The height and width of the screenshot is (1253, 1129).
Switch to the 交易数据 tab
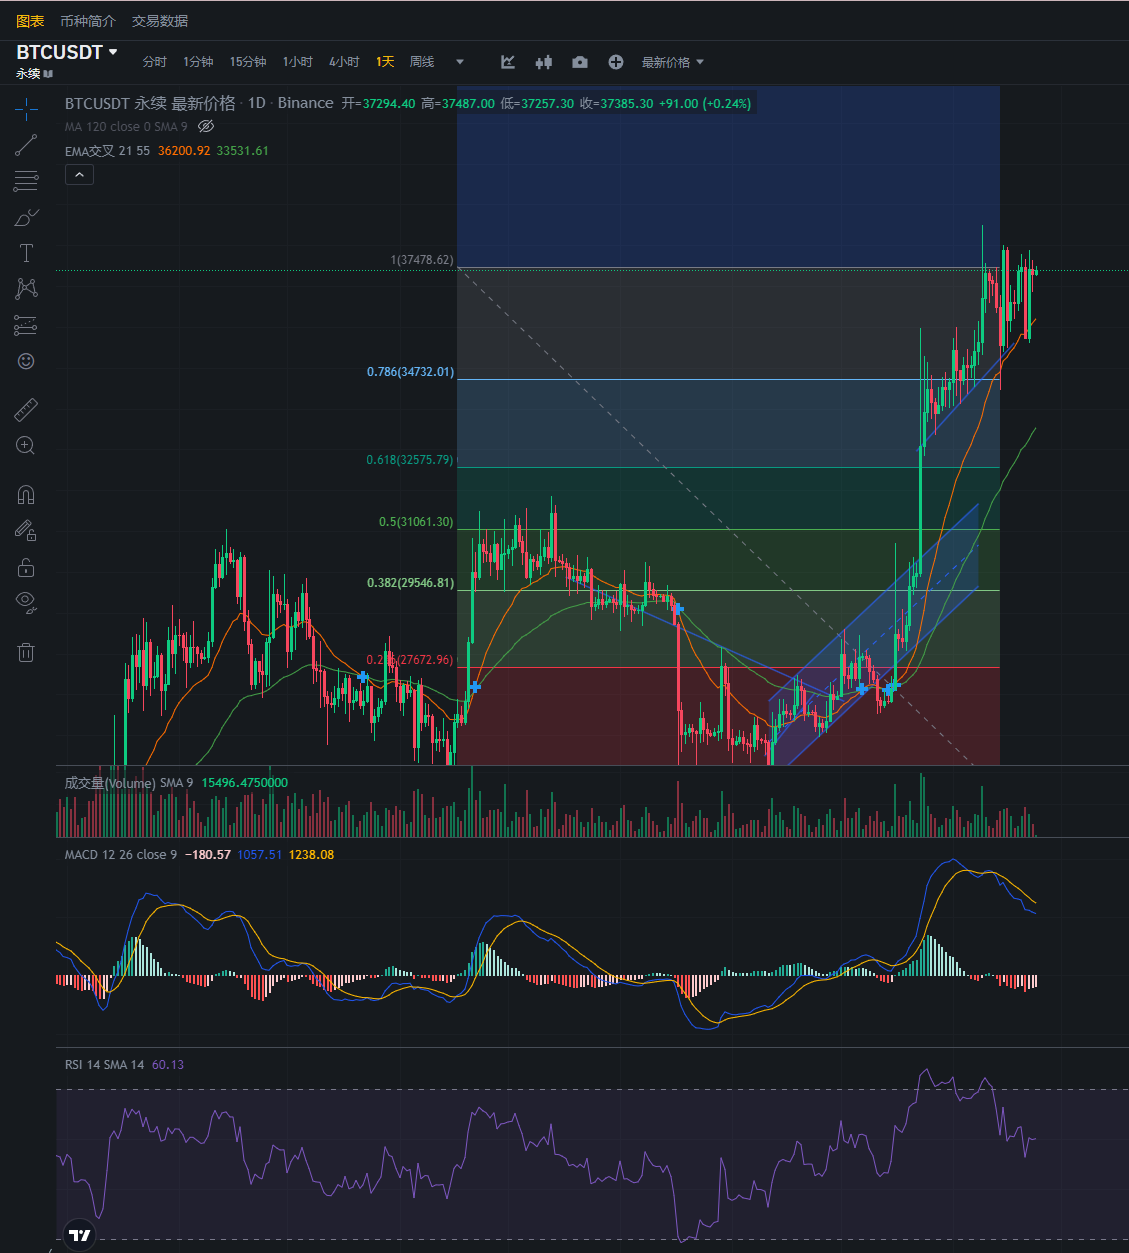click(x=160, y=20)
